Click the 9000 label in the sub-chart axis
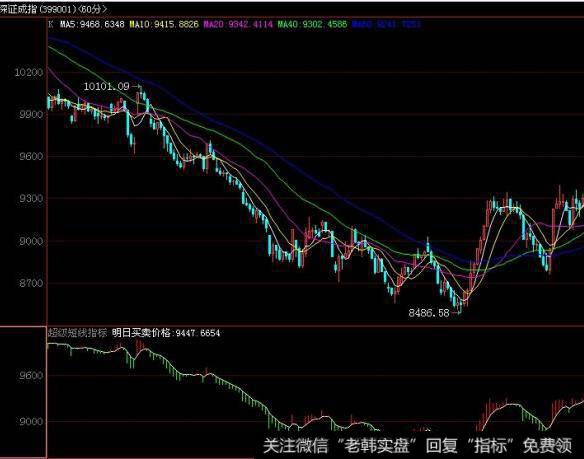Viewport: 584px width, 459px height. tap(31, 422)
